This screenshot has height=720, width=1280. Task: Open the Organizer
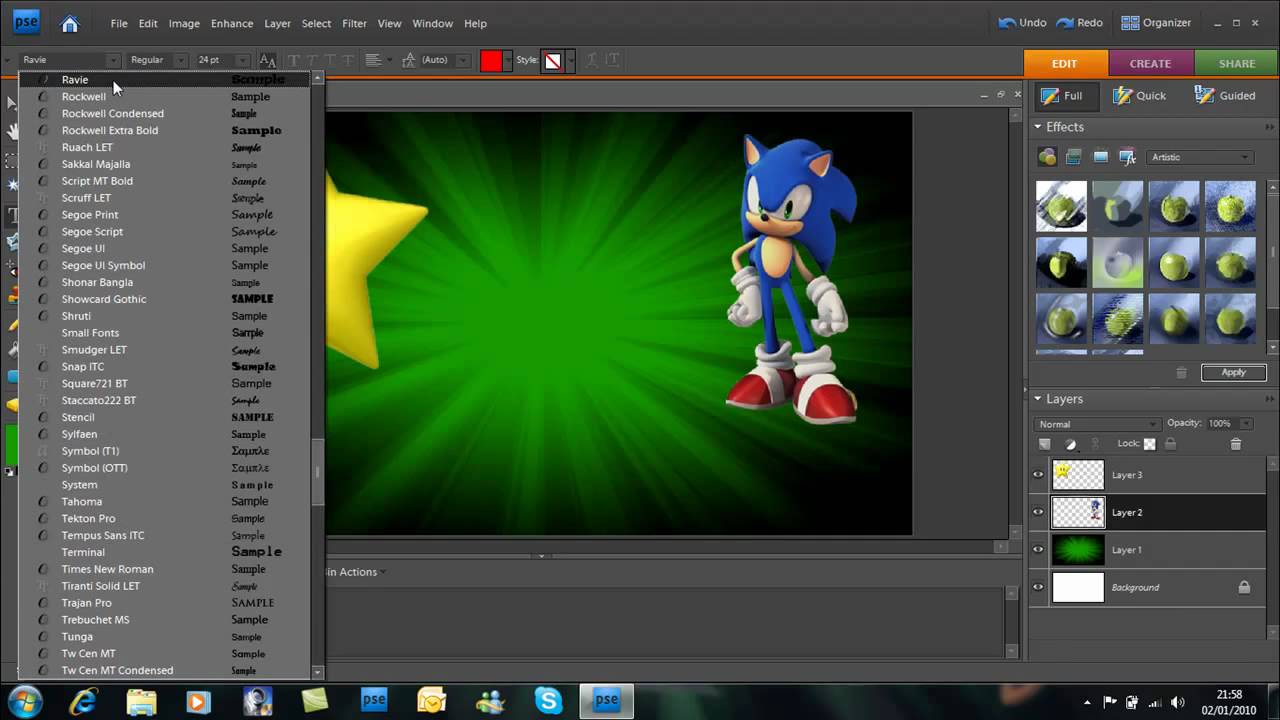(x=1156, y=23)
